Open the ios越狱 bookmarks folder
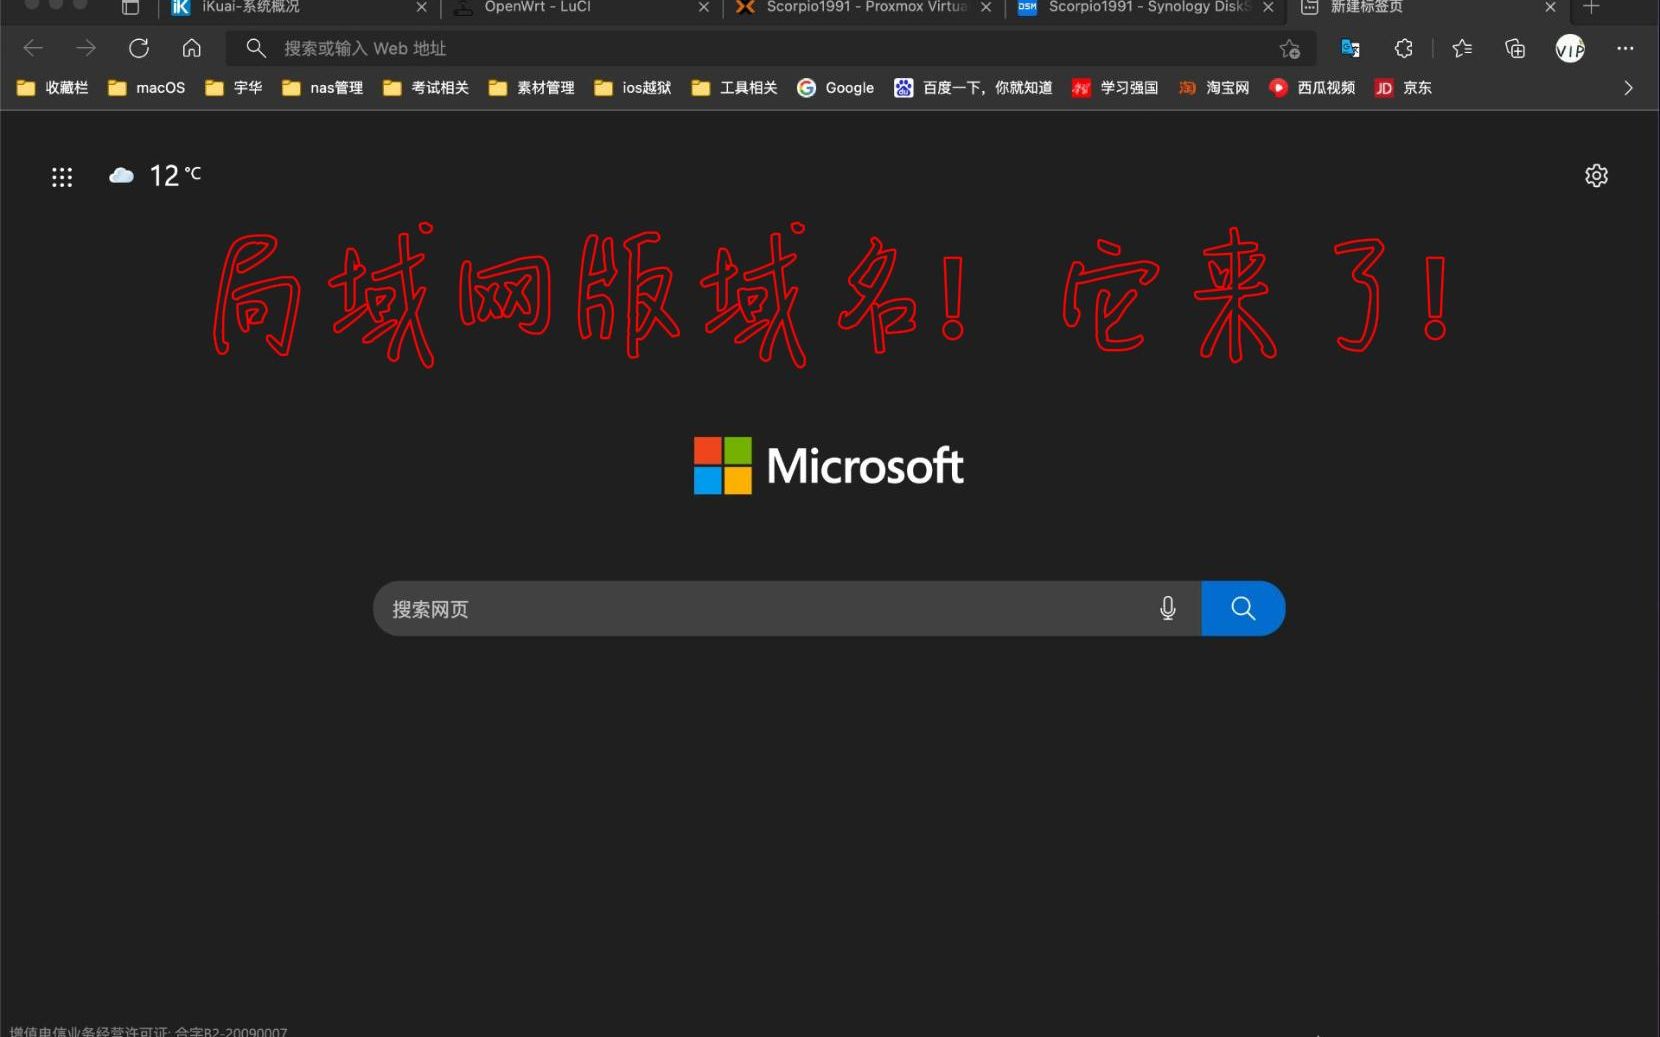 pyautogui.click(x=633, y=88)
